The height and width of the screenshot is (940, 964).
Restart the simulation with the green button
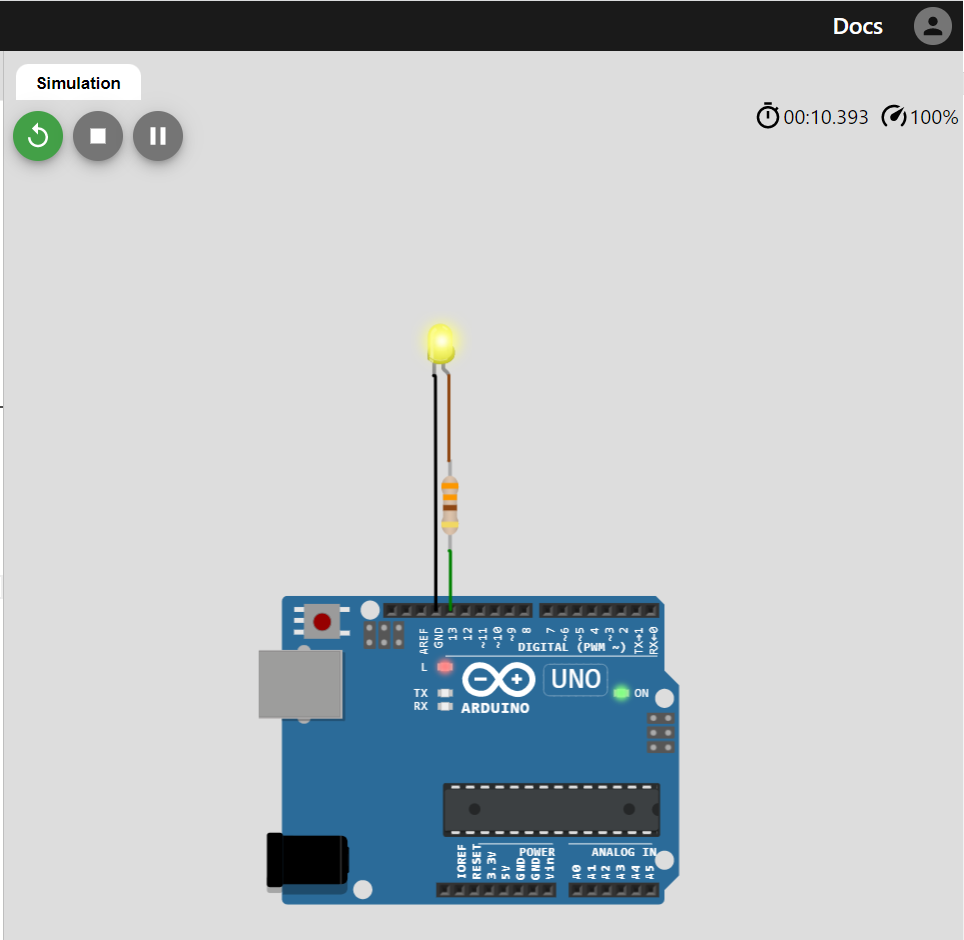click(x=38, y=136)
